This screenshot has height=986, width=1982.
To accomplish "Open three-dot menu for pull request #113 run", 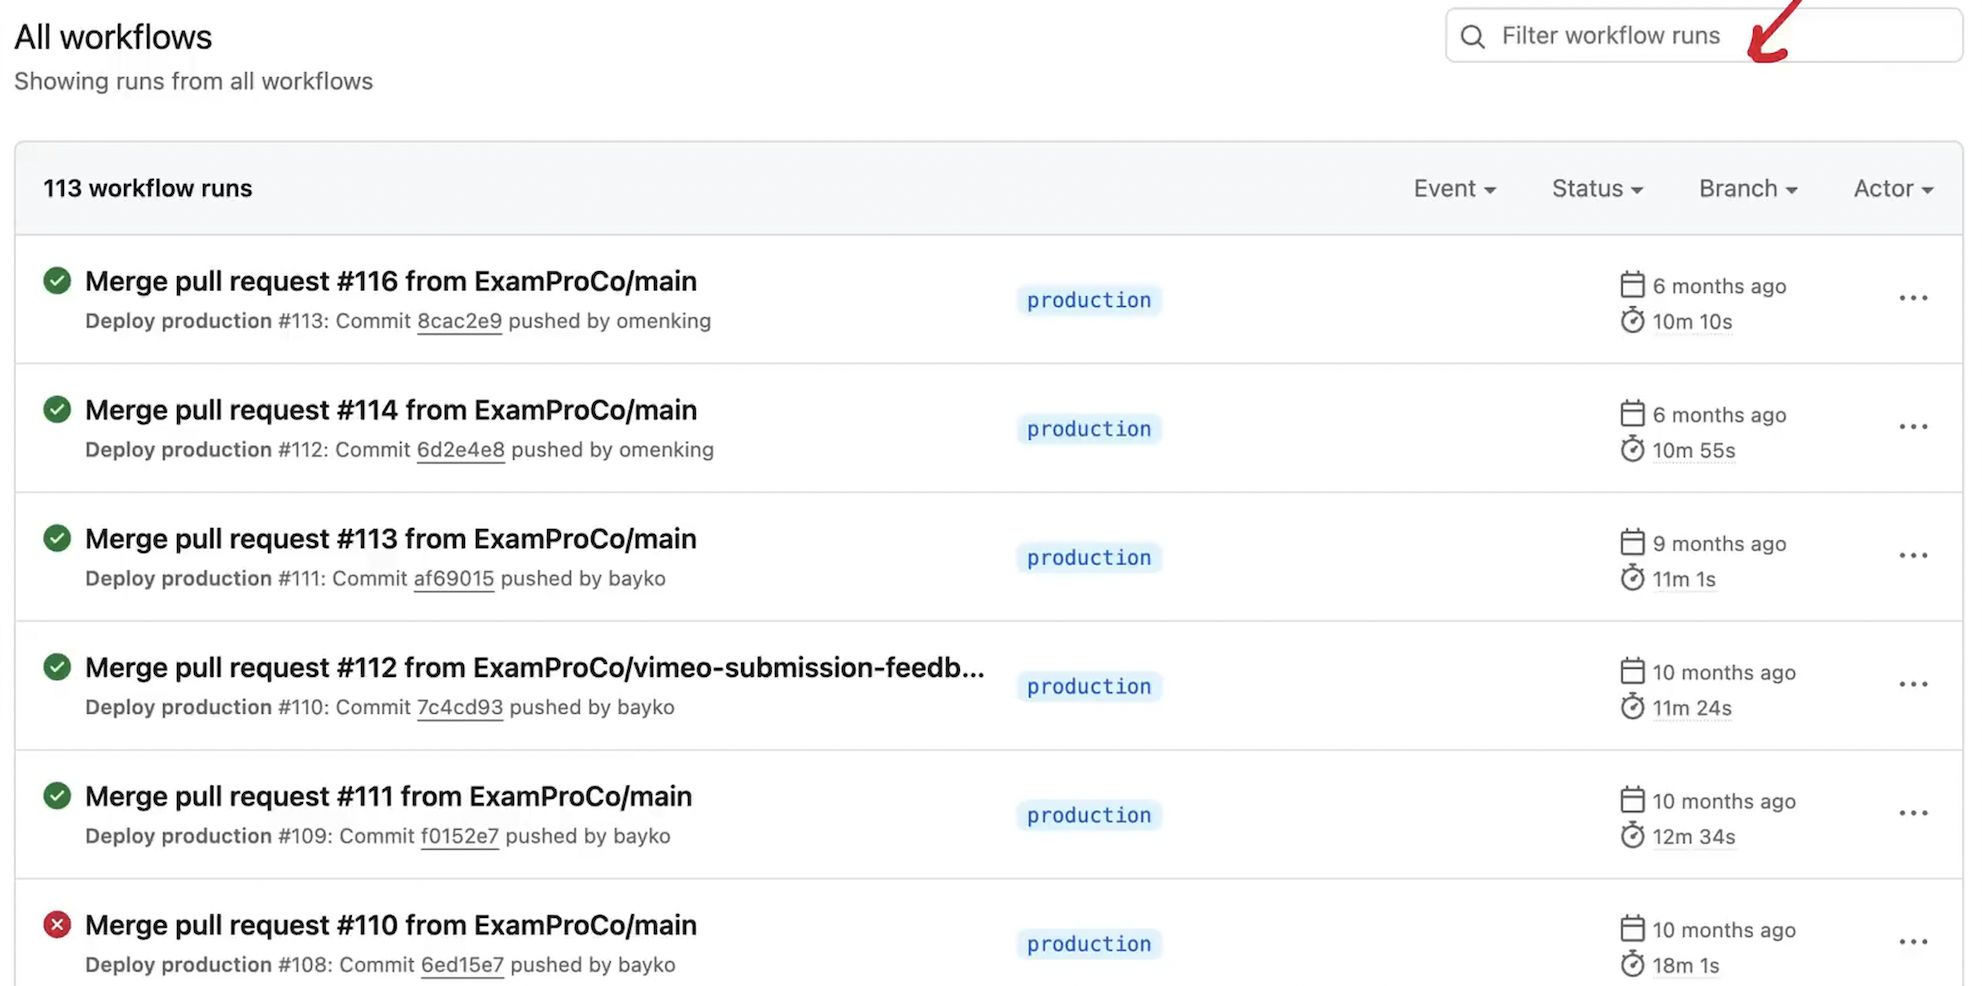I will (x=1912, y=556).
